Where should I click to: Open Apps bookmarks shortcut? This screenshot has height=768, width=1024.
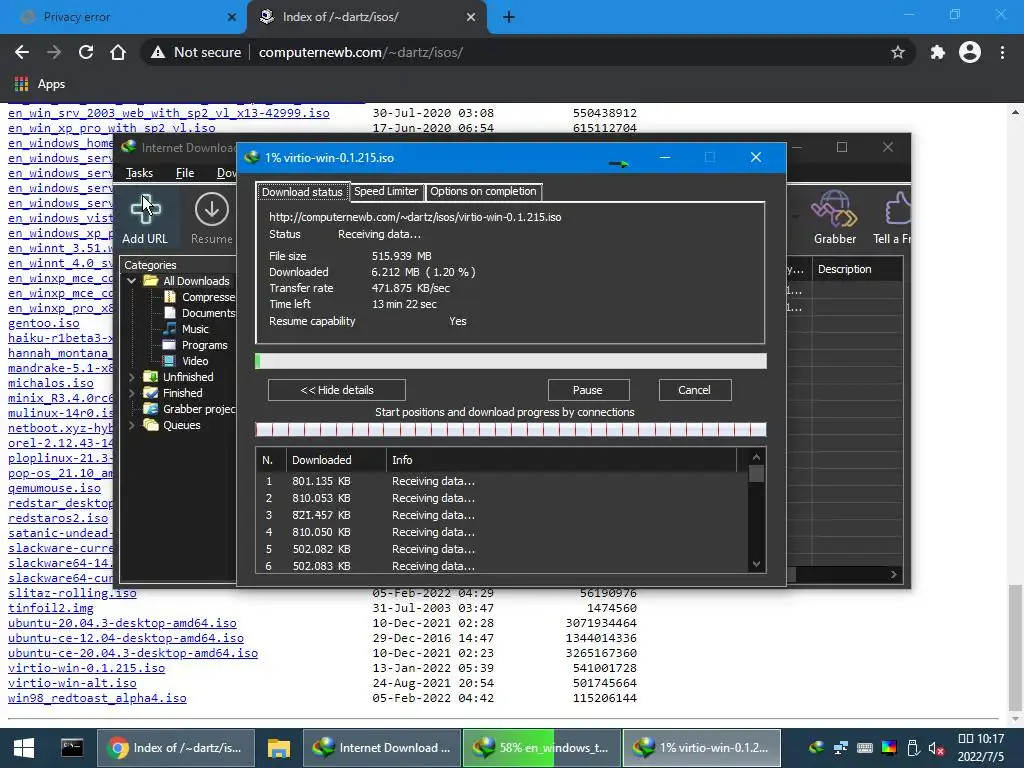(40, 84)
